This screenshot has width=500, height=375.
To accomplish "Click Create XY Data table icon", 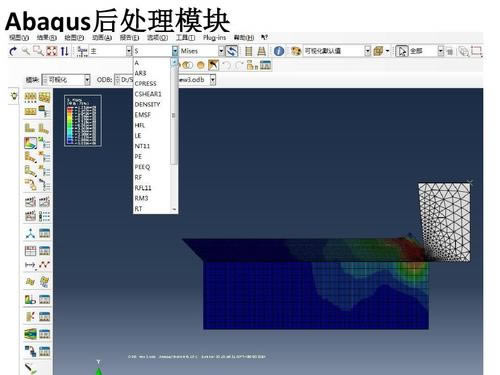I will pyautogui.click(x=30, y=251).
